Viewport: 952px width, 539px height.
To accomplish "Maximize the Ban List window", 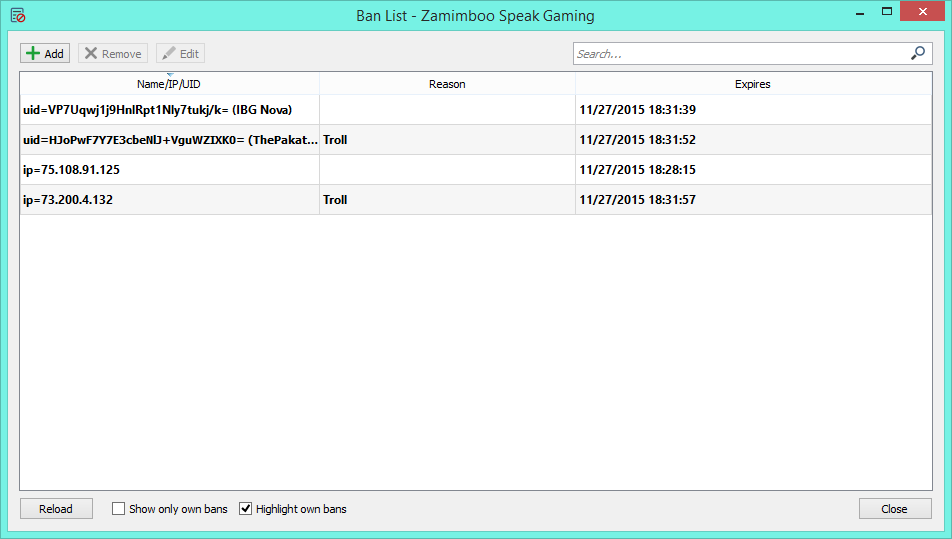I will (887, 12).
